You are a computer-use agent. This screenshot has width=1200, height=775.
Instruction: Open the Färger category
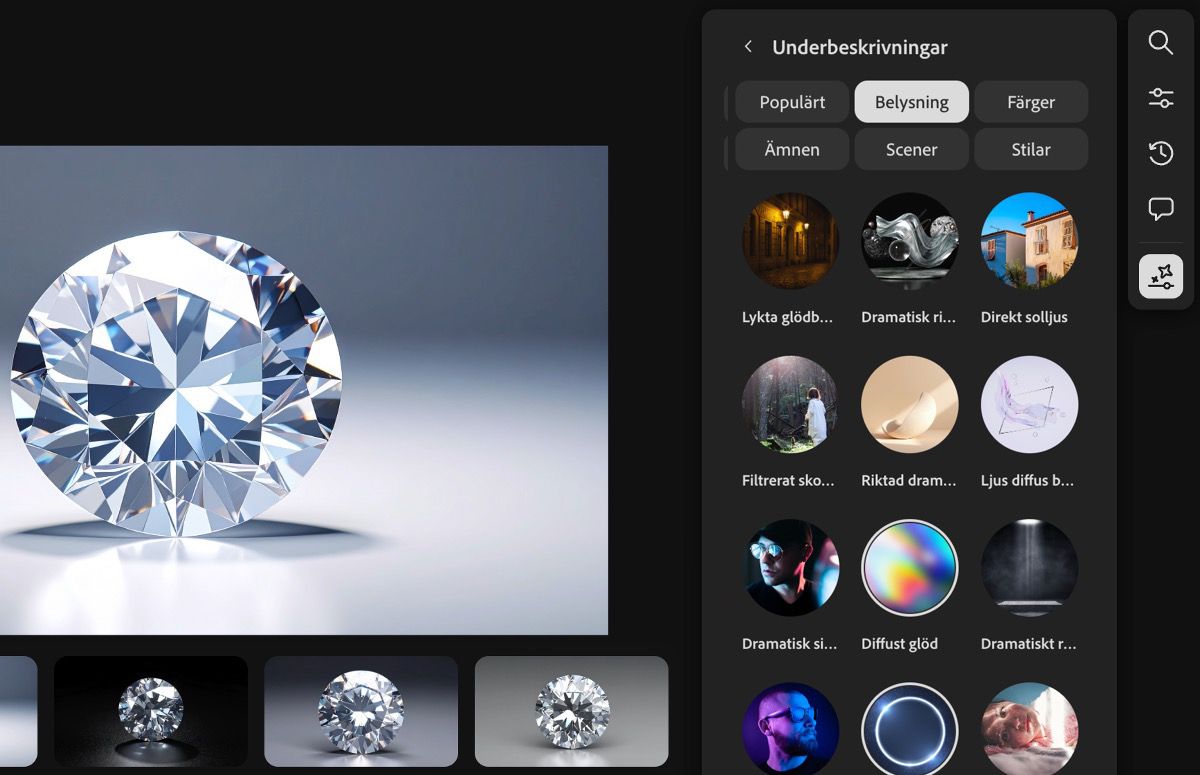[1031, 102]
